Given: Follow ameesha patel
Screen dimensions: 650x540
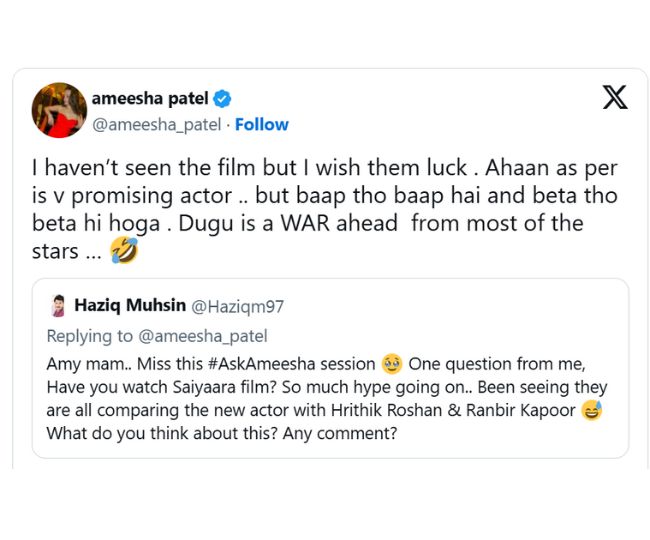Looking at the screenshot, I should tap(262, 125).
